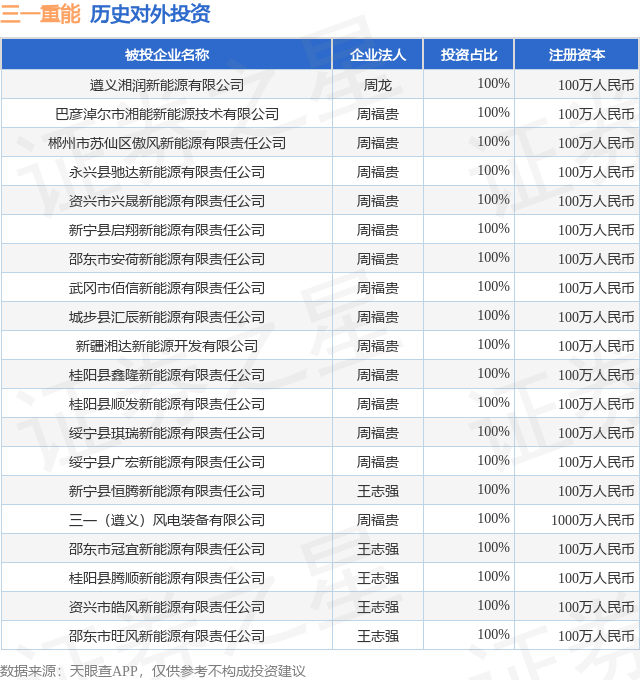Click 周福贵 in the 武冈市佰信 row
Viewport: 640px width, 680px height.
click(378, 288)
